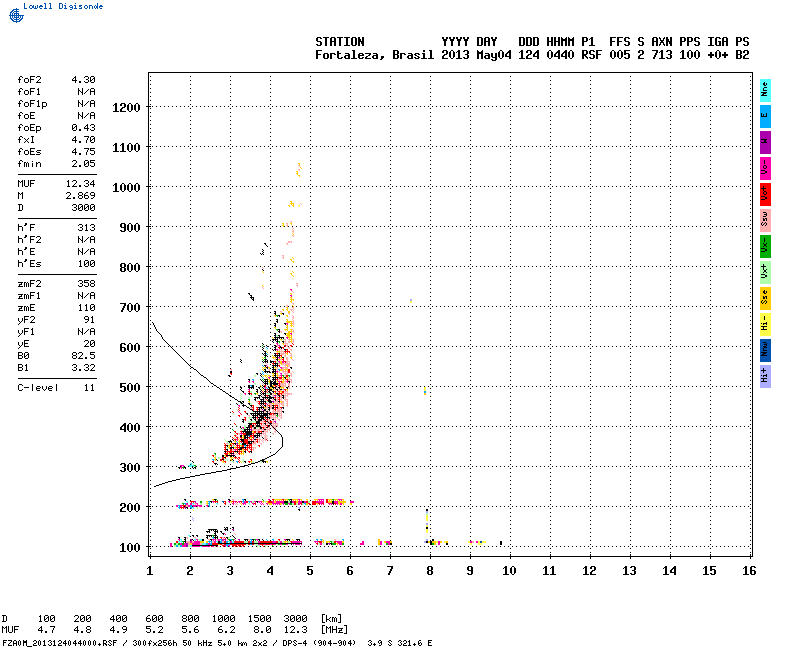Click the h'F value 313

pyautogui.click(x=87, y=228)
